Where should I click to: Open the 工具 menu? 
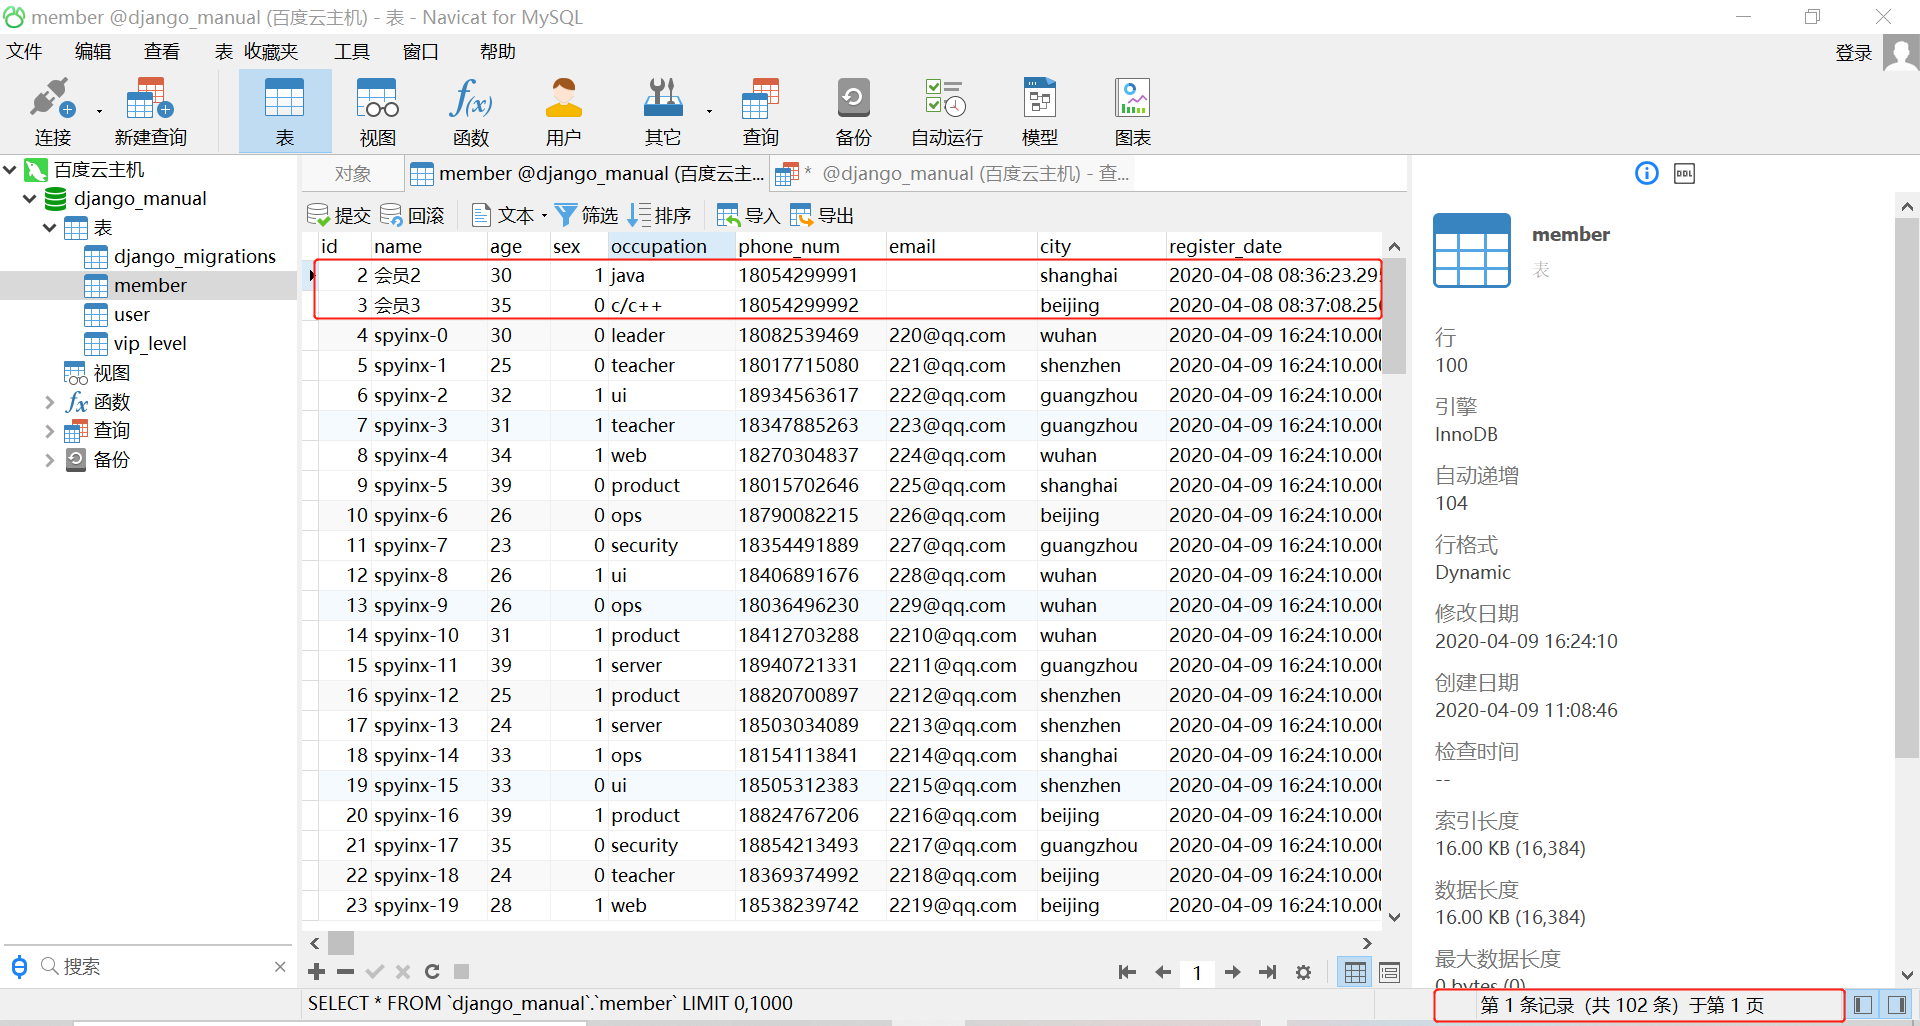tap(352, 51)
